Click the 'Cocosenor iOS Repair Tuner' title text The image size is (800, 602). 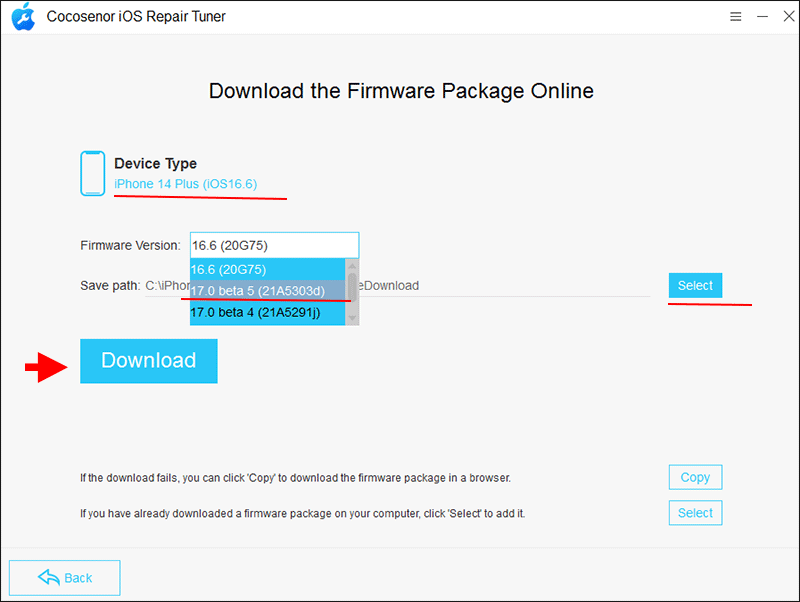click(136, 16)
